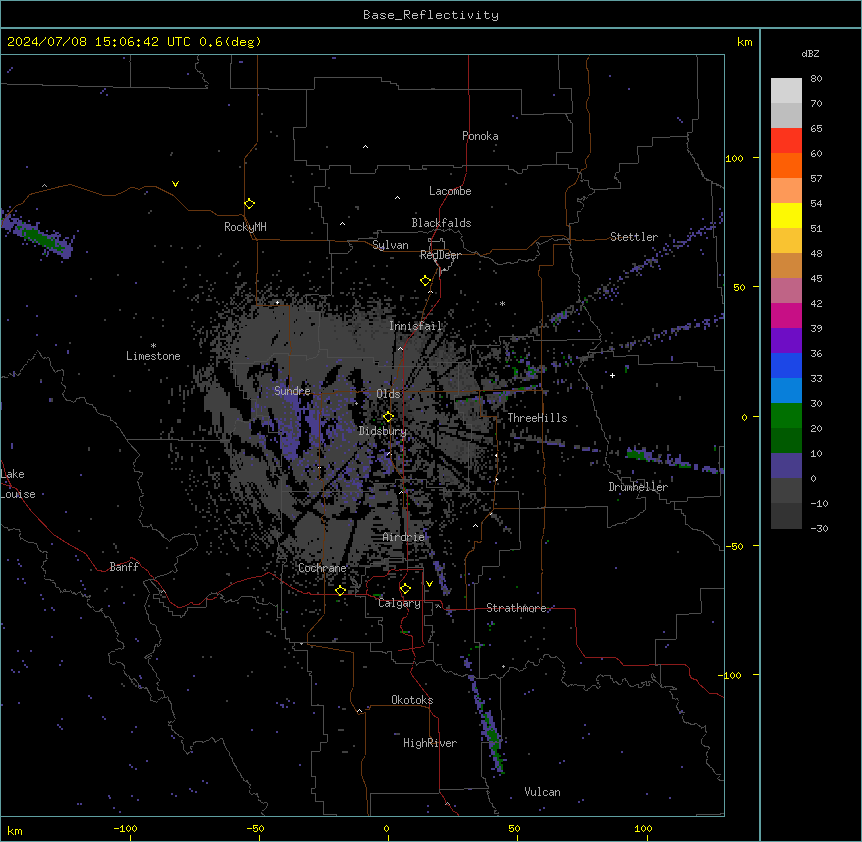Click the HighRiver city label
Viewport: 862px width, 842px height.
coord(430,743)
